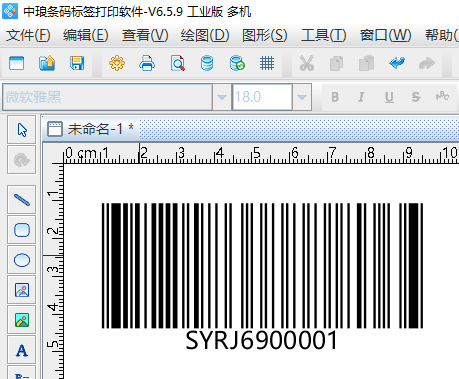Open the 文件(F) menu

click(28, 35)
